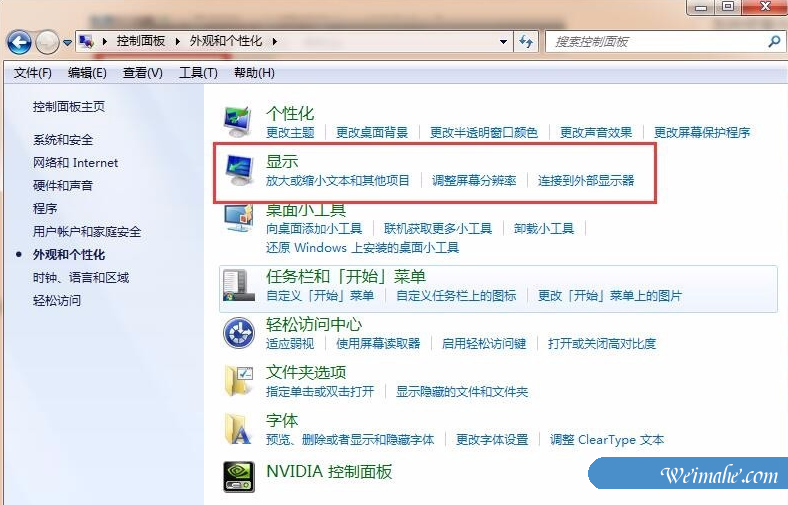The image size is (788, 505).
Task: Click the 轻松访问中心 icon
Action: tap(239, 333)
